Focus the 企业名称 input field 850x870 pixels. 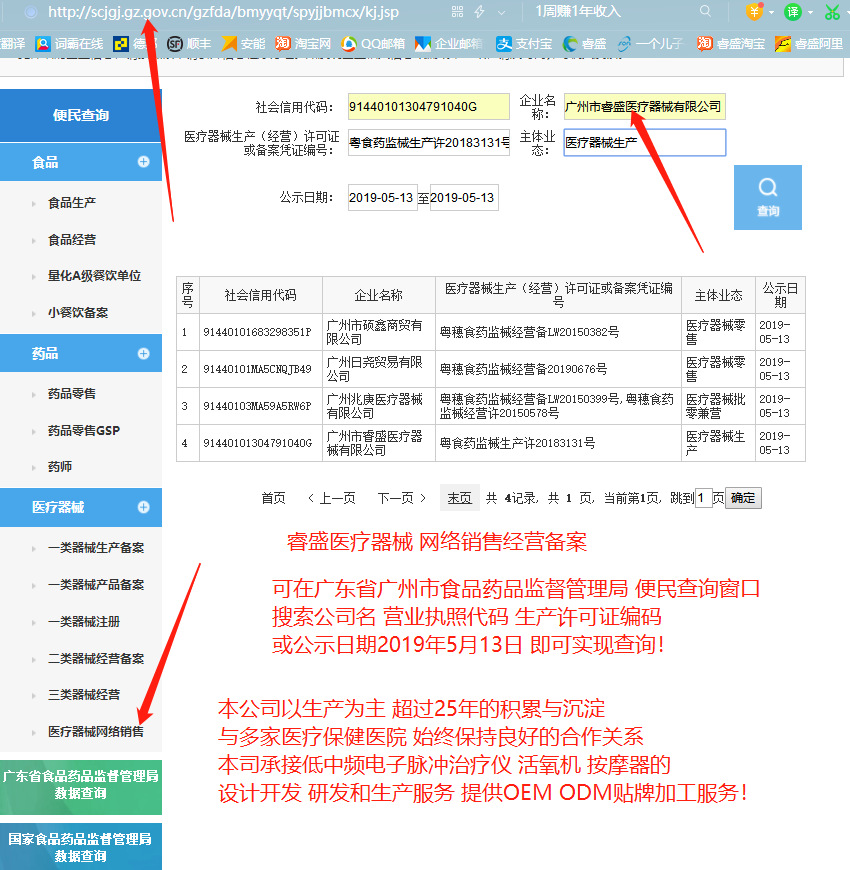(x=644, y=107)
